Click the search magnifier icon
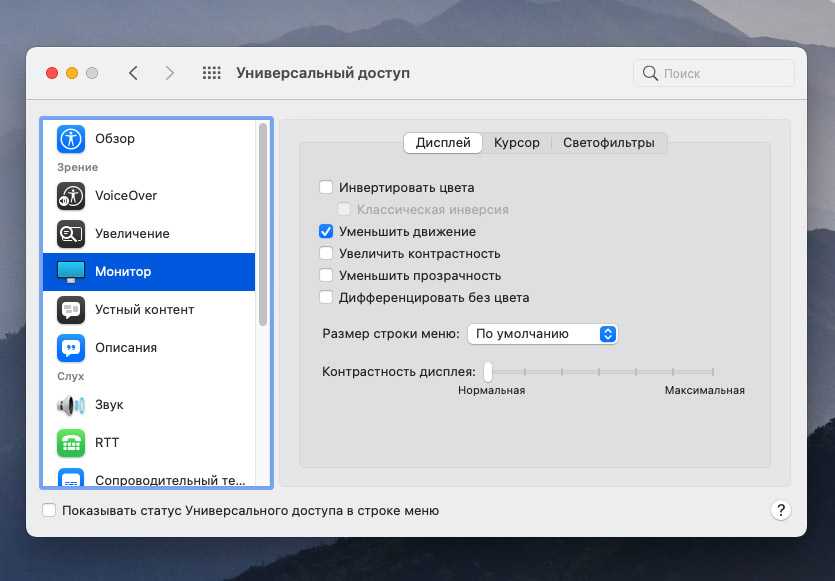Screen dimensions: 835x581 point(650,73)
